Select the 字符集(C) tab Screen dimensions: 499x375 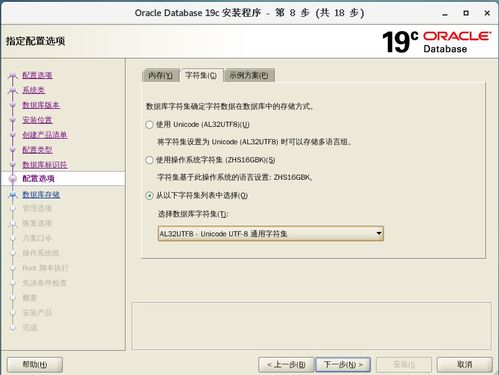201,75
